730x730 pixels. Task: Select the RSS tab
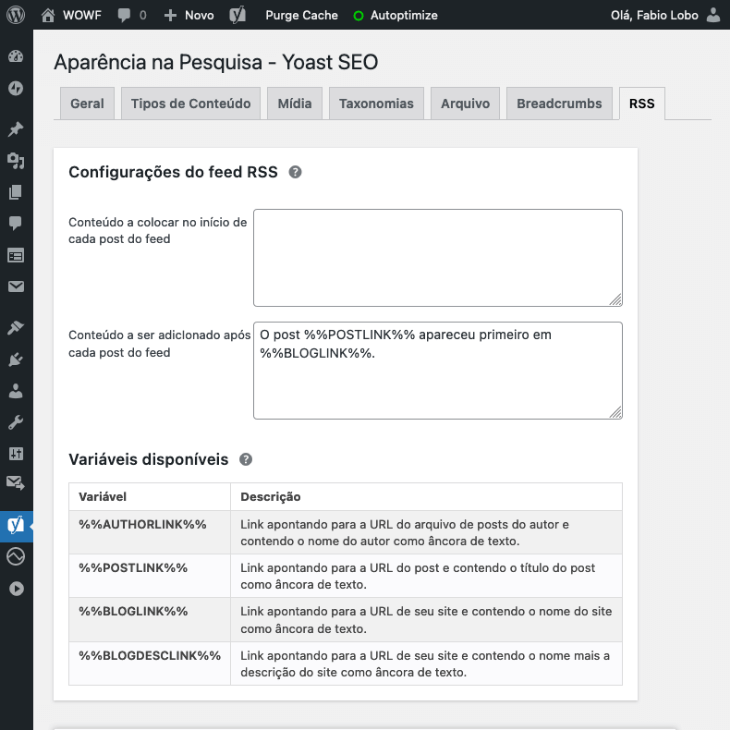point(642,103)
